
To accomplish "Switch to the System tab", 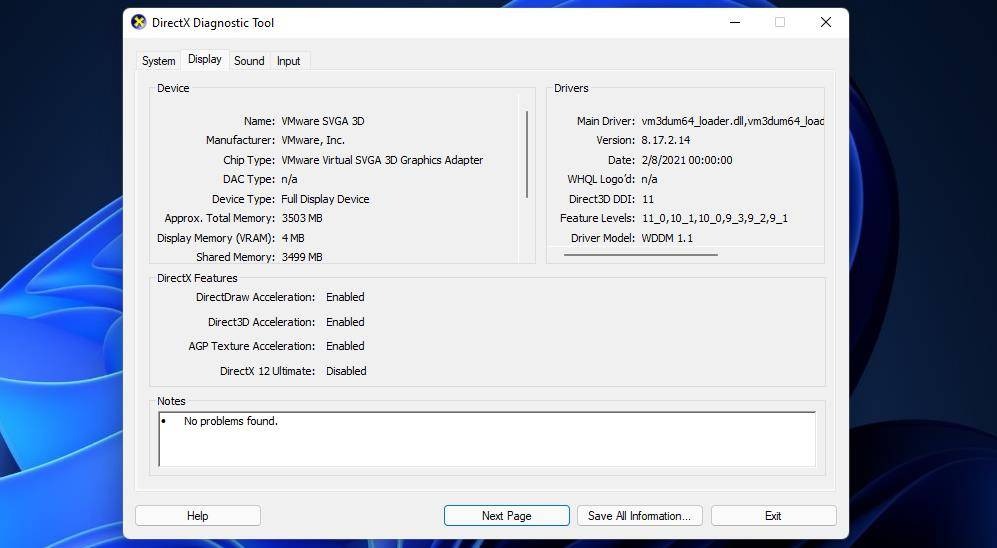I will point(158,61).
